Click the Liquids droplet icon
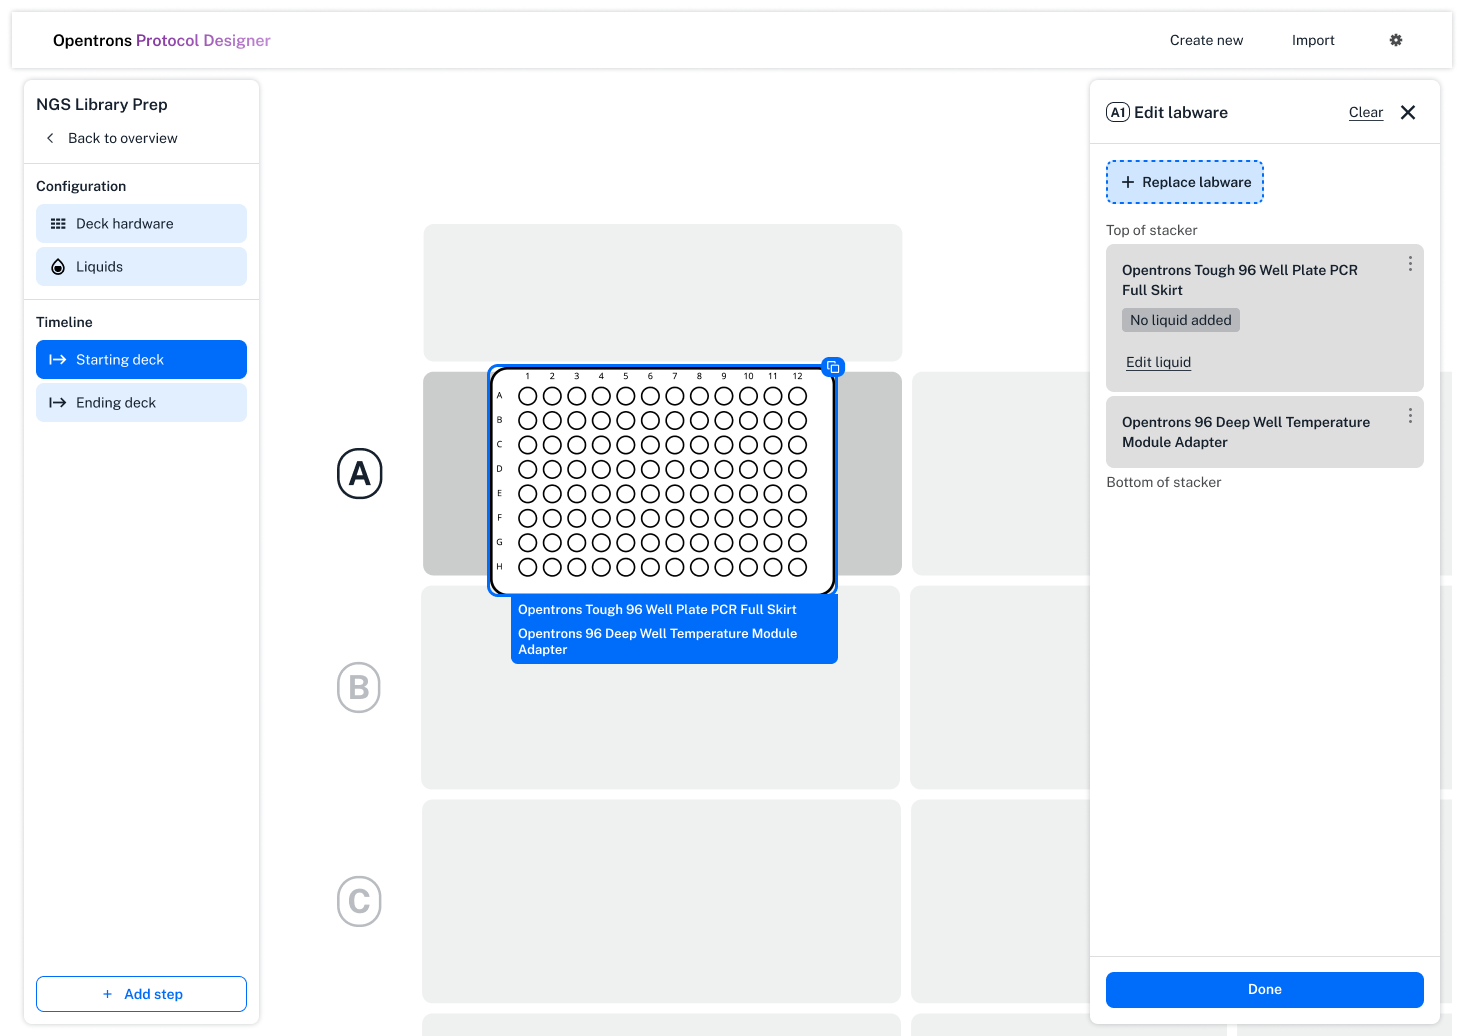The image size is (1464, 1036). 58,267
